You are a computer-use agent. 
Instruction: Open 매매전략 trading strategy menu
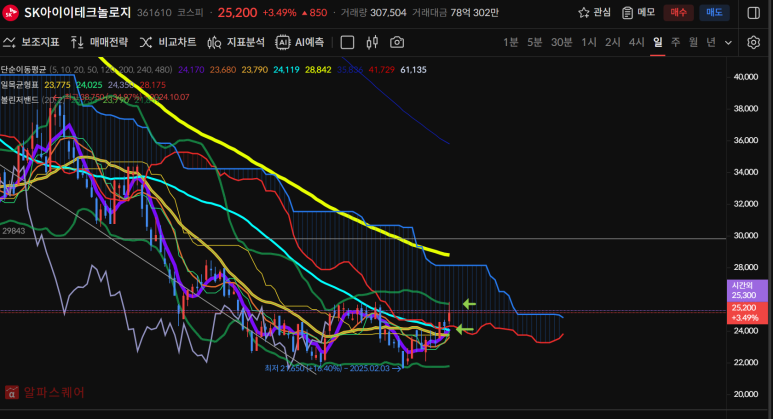99,42
